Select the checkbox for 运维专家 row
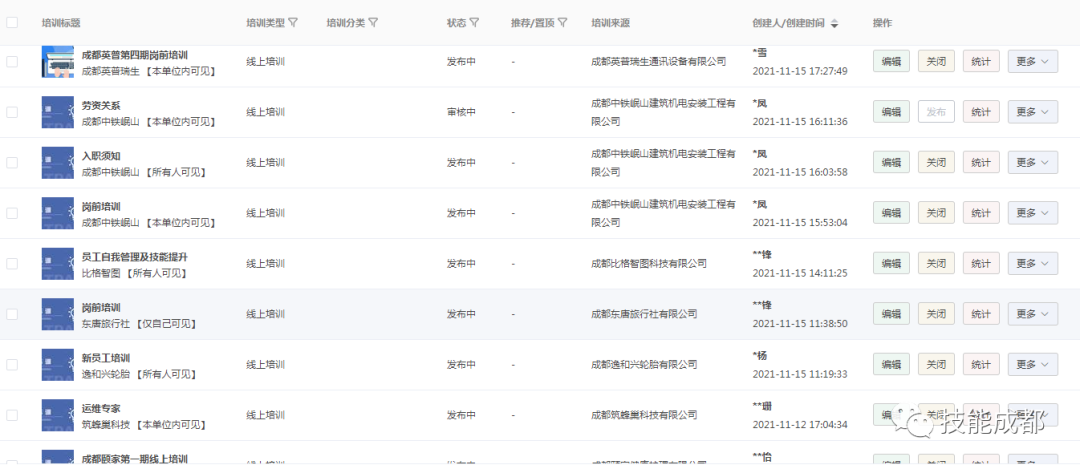Viewport: 1080px width, 469px height. (x=12, y=415)
